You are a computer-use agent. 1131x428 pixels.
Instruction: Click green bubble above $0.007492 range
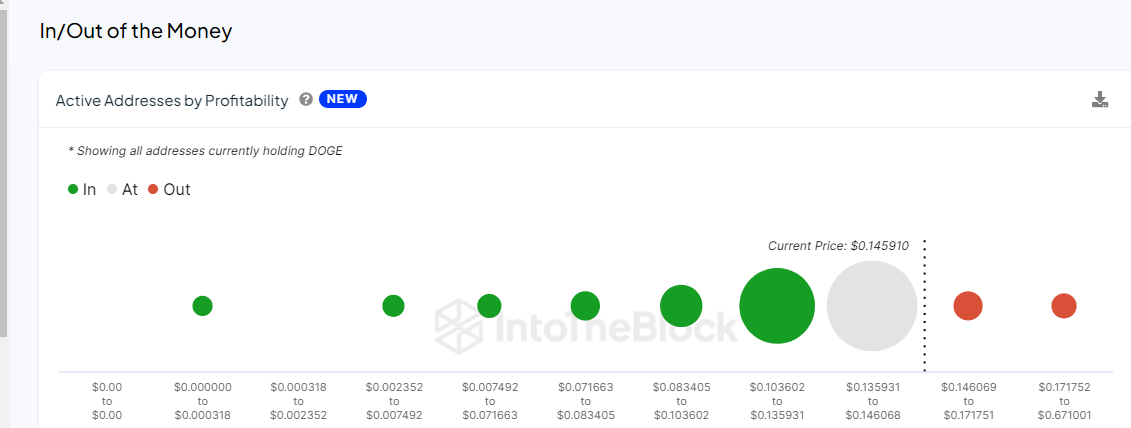489,306
